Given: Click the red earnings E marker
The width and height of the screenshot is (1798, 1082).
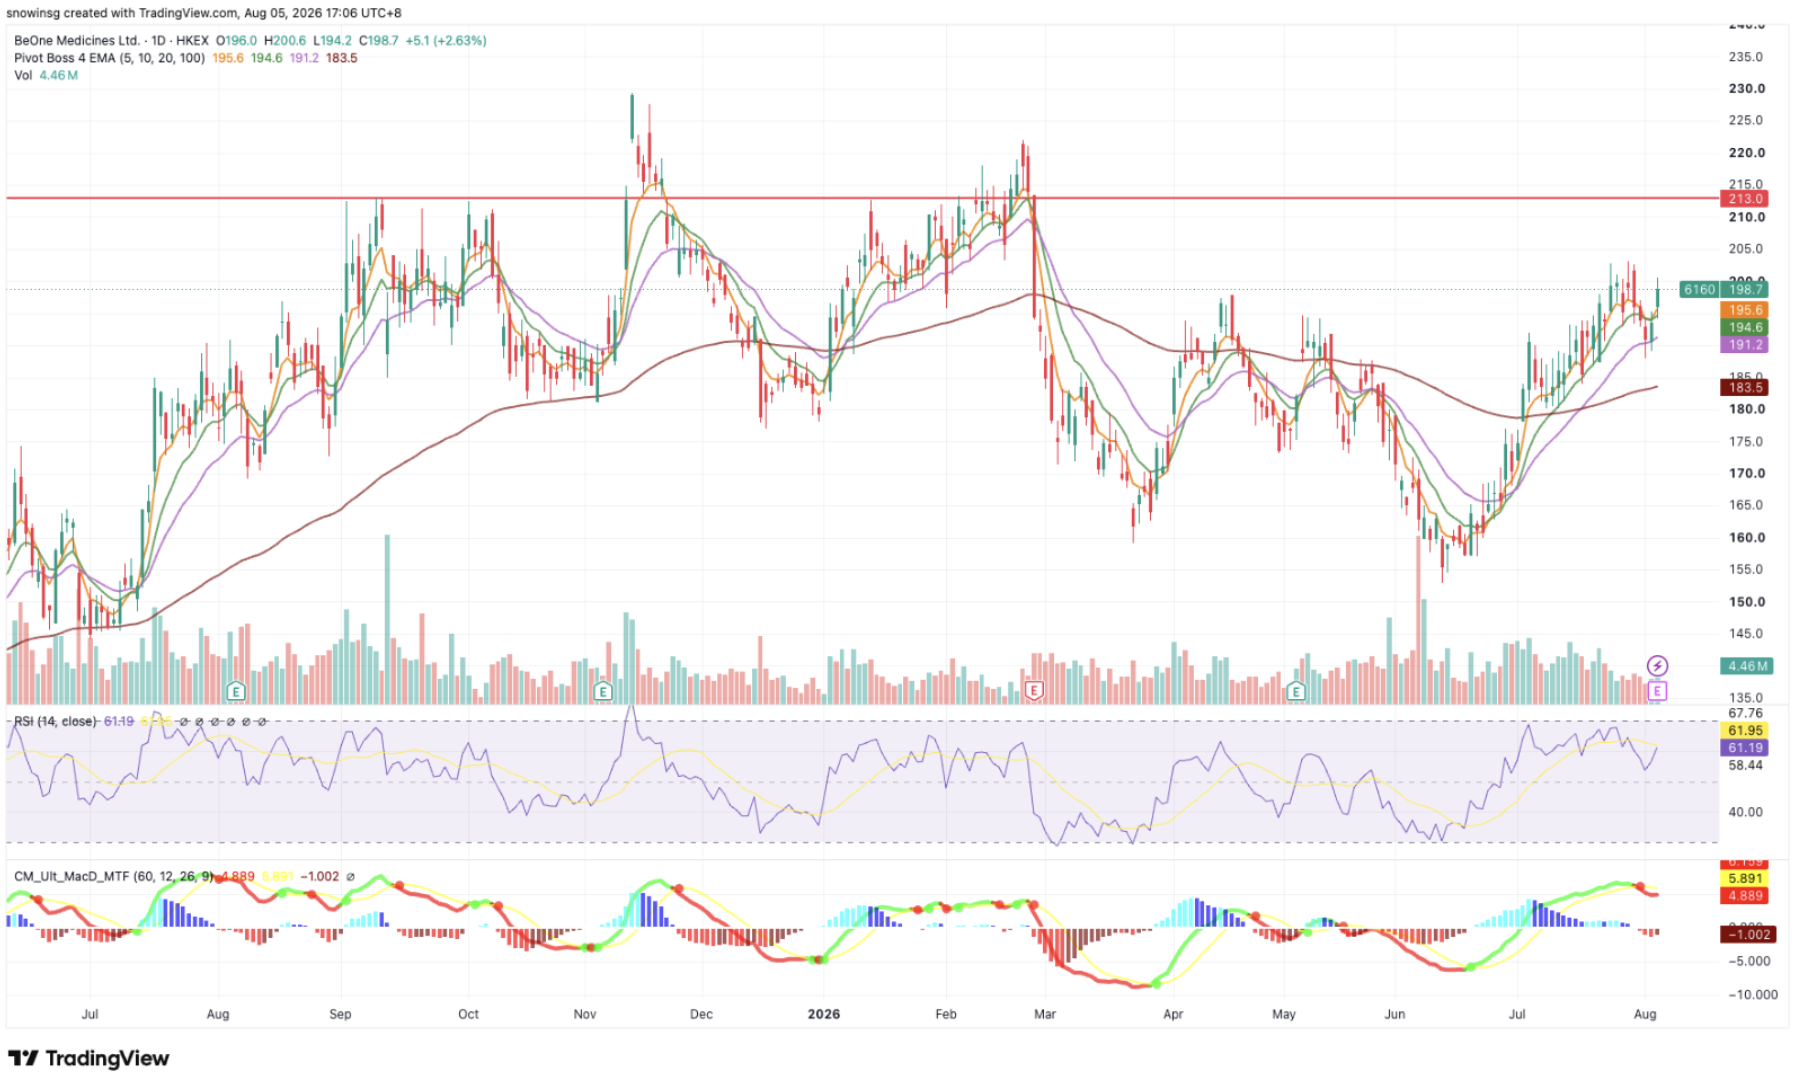Looking at the screenshot, I should coord(1034,691).
